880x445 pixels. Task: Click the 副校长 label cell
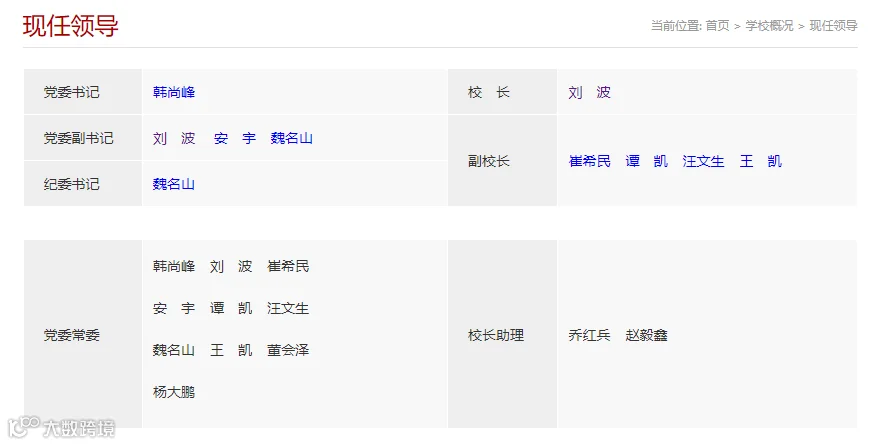pyautogui.click(x=502, y=161)
